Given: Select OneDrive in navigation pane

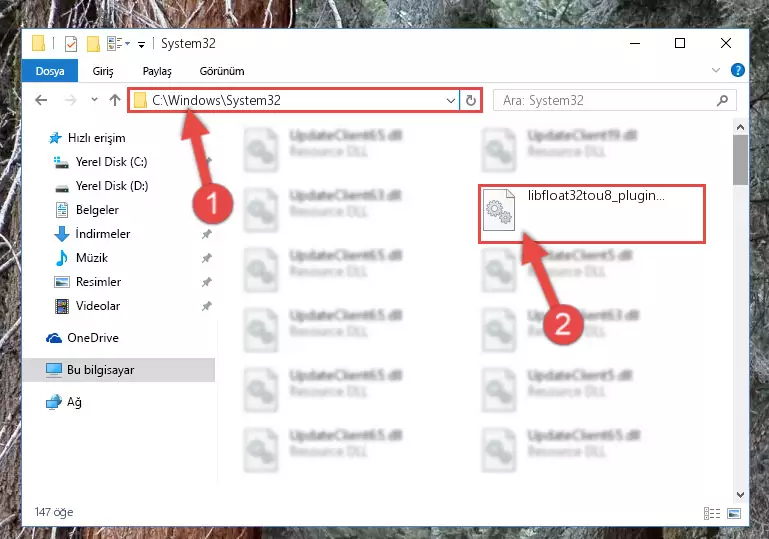Looking at the screenshot, I should 93,338.
